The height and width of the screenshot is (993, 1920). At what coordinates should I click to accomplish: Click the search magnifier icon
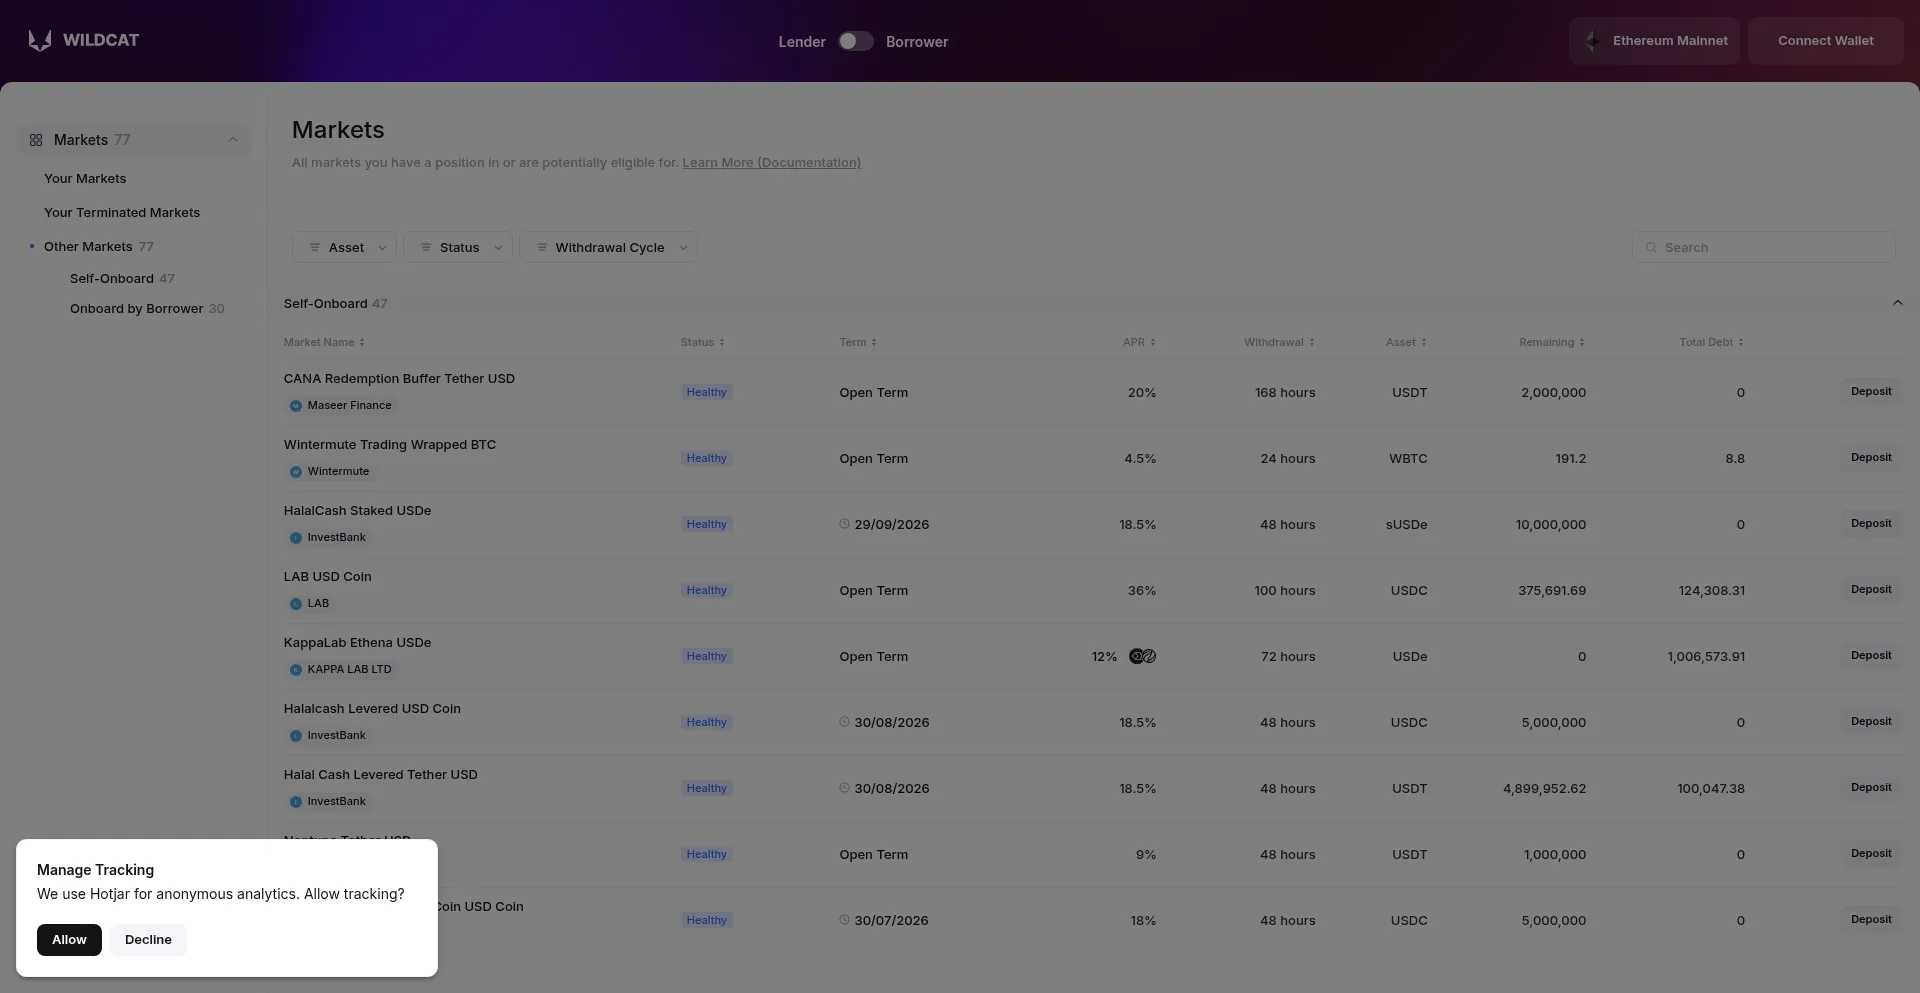pos(1651,248)
